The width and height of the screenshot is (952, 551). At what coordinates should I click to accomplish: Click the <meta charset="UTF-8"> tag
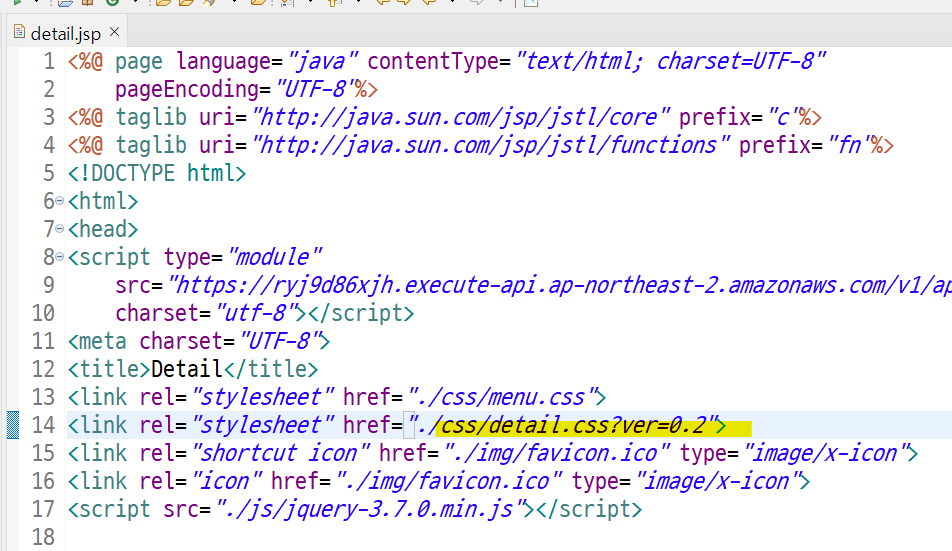click(x=199, y=340)
